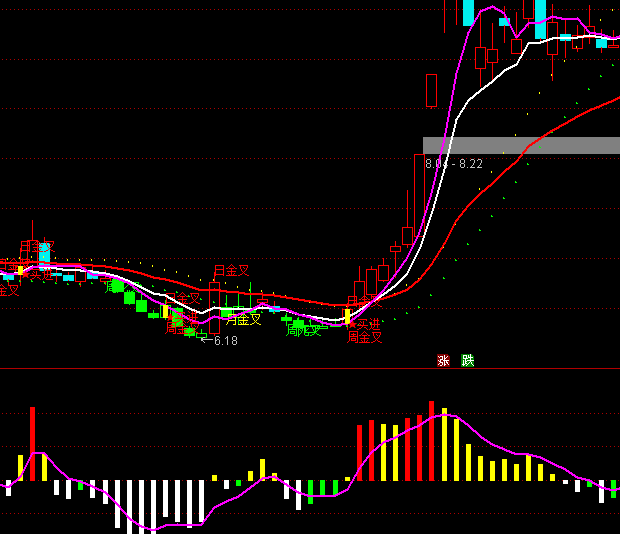Viewport: 620px width, 534px height.
Task: Select the gray price gap band
Action: pyautogui.click(x=520, y=145)
